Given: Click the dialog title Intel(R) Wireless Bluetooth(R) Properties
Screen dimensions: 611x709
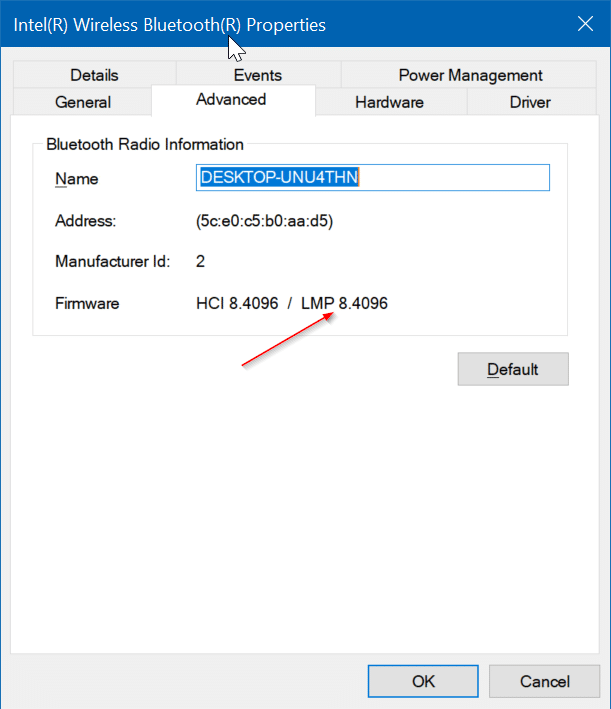Looking at the screenshot, I should [x=170, y=25].
